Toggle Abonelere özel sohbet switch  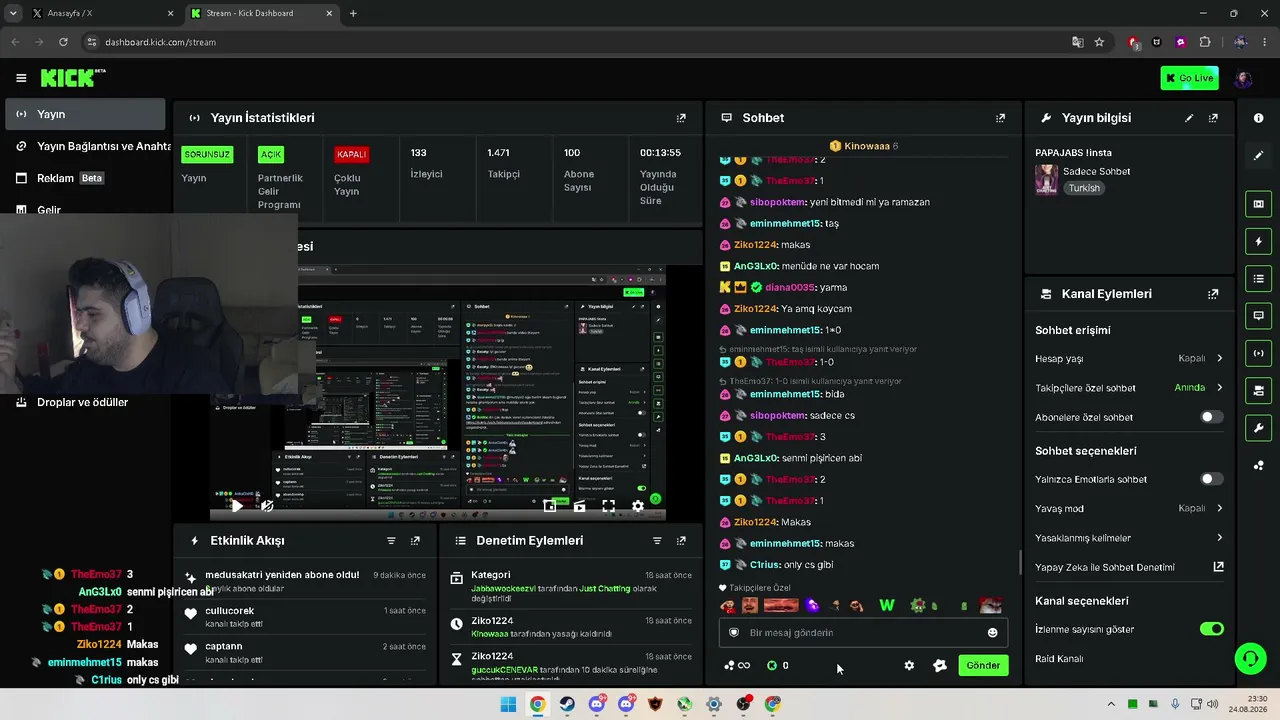(x=1211, y=417)
